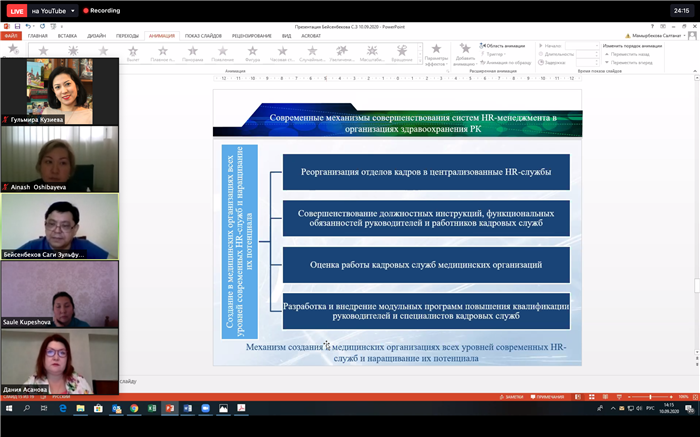
Task: Click the Excel icon in the taskbar
Action: tap(152, 408)
